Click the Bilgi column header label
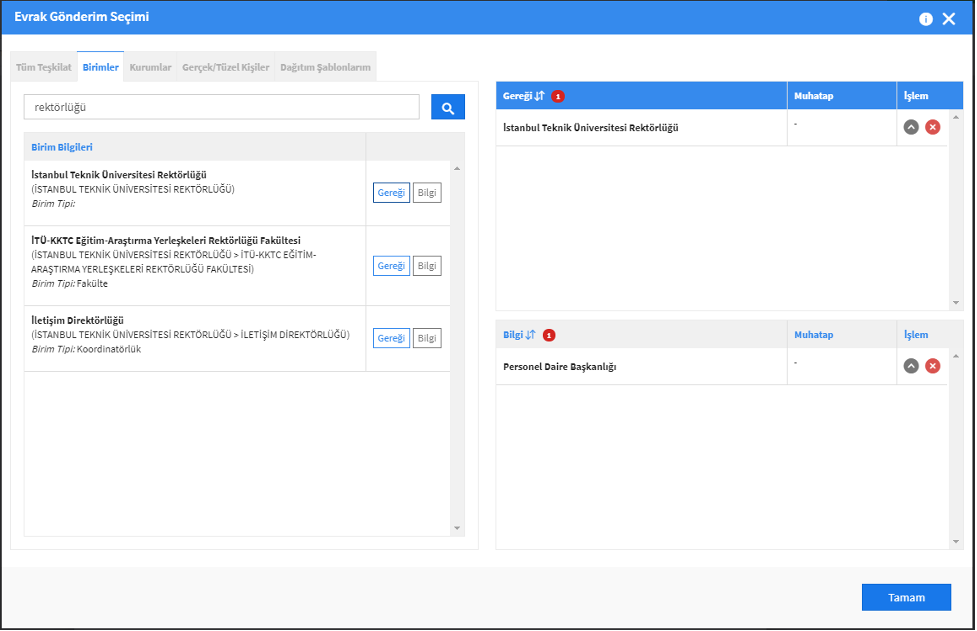The width and height of the screenshot is (977, 631). pos(513,334)
